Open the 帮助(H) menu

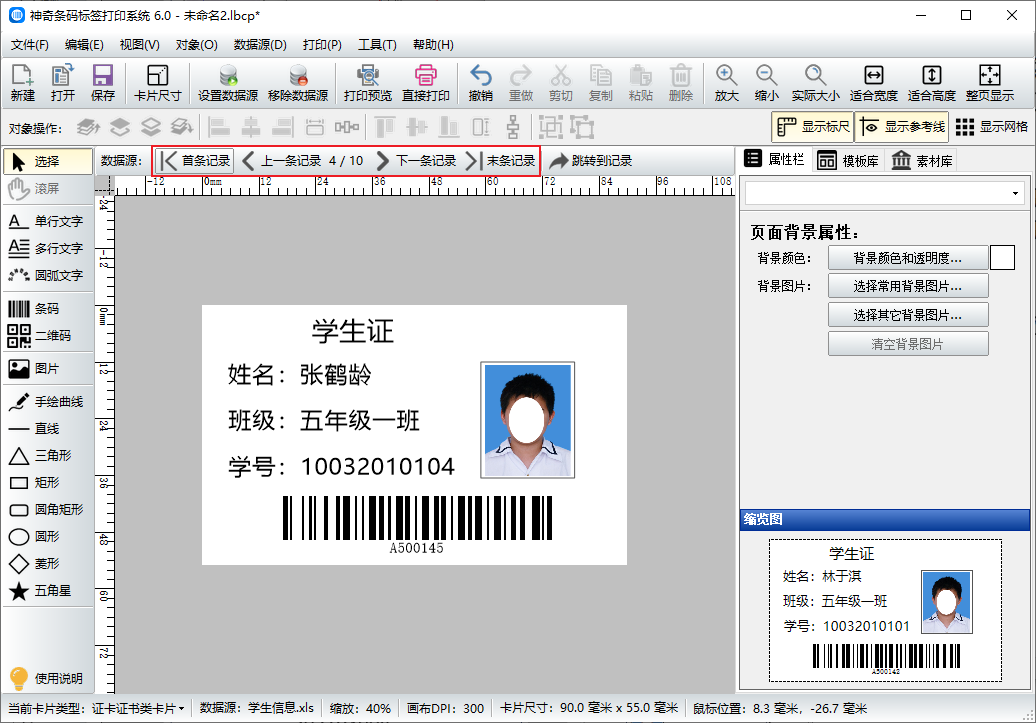click(433, 45)
